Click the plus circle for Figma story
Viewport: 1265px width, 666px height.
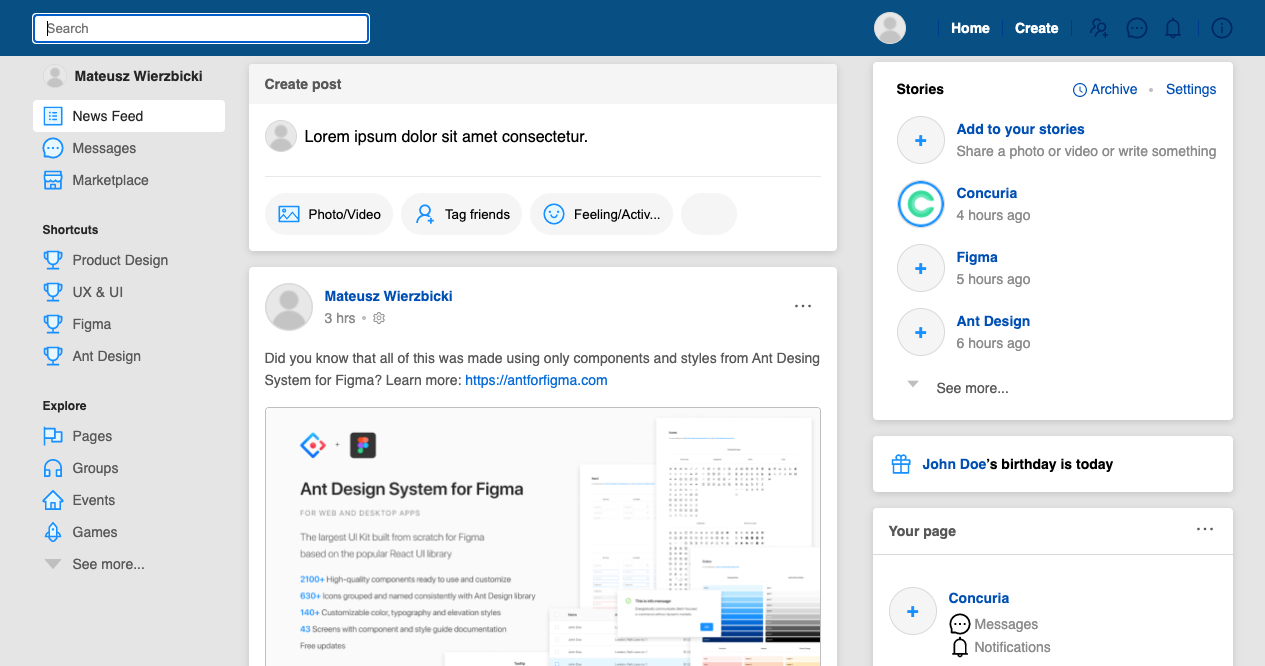coord(921,268)
